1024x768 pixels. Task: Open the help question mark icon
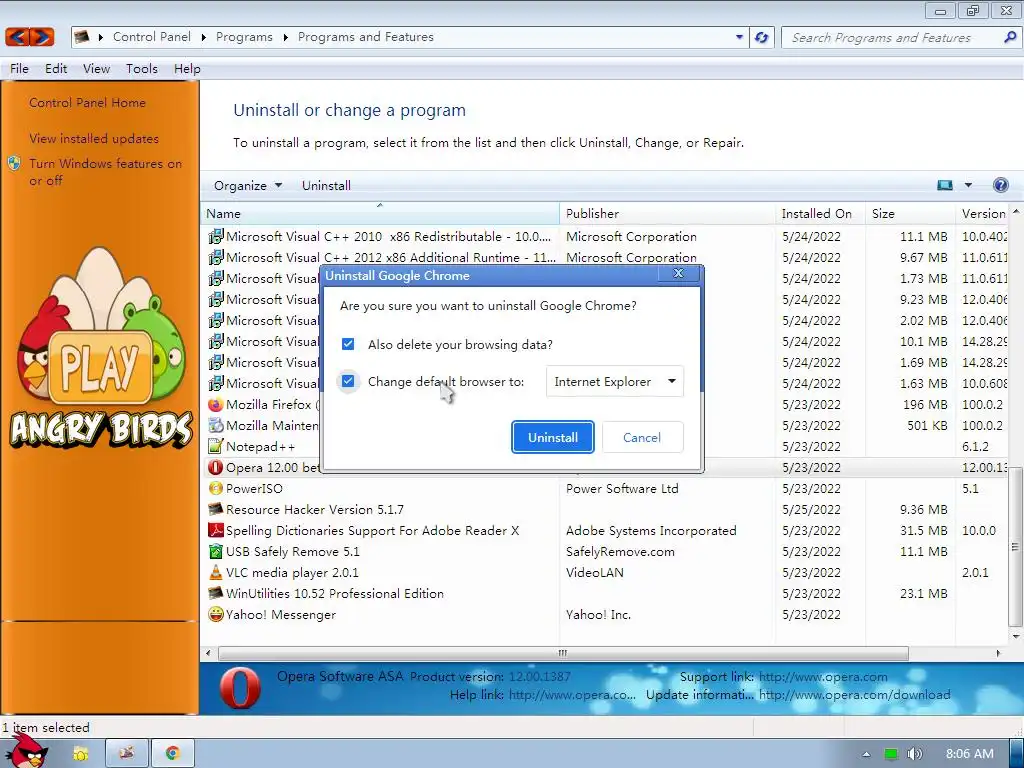click(x=1000, y=185)
